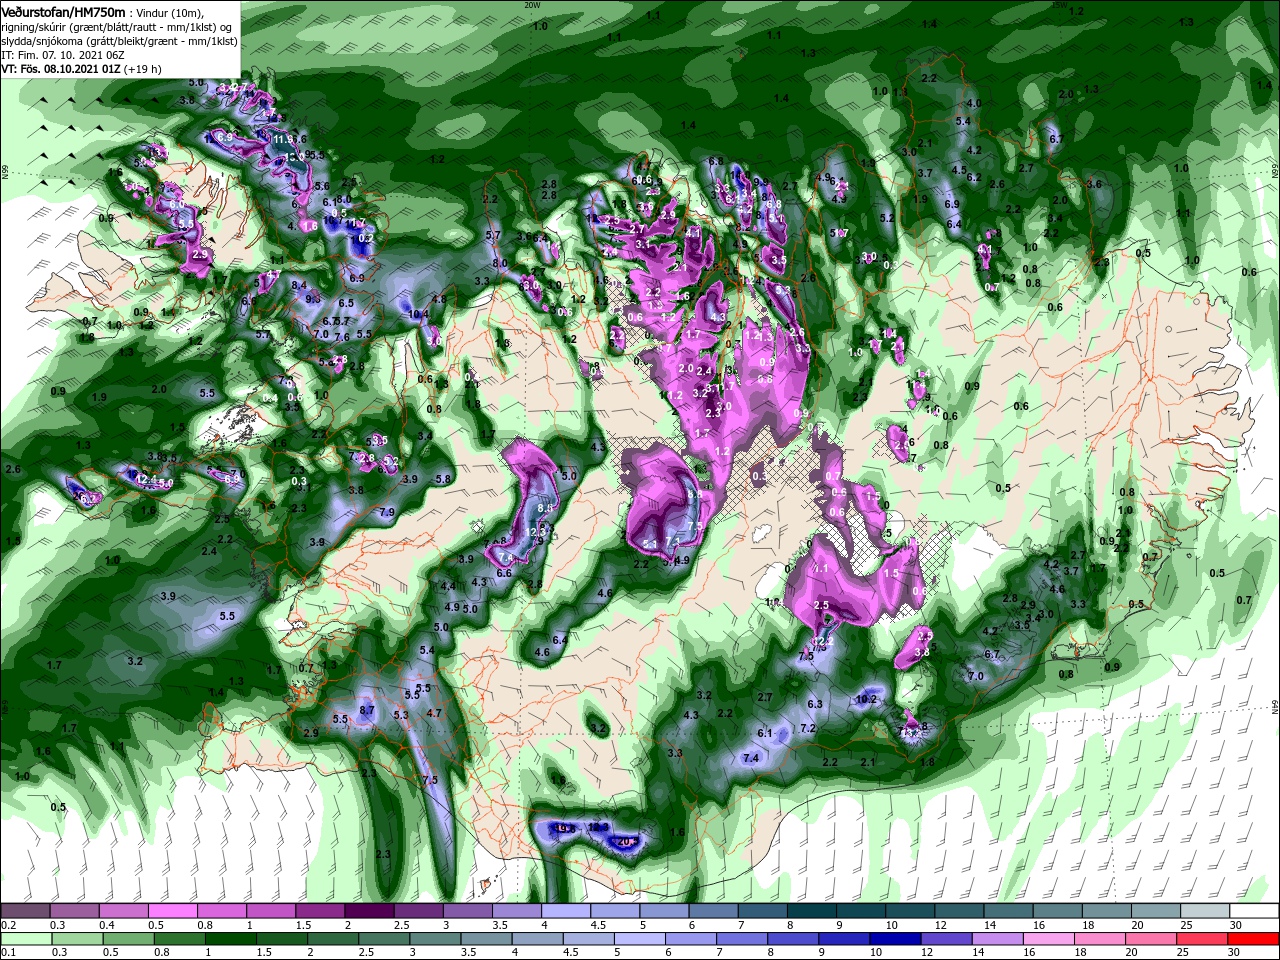Click the 'VT: Fös. 08.10.2021 01Z' valid time

[x=62, y=69]
